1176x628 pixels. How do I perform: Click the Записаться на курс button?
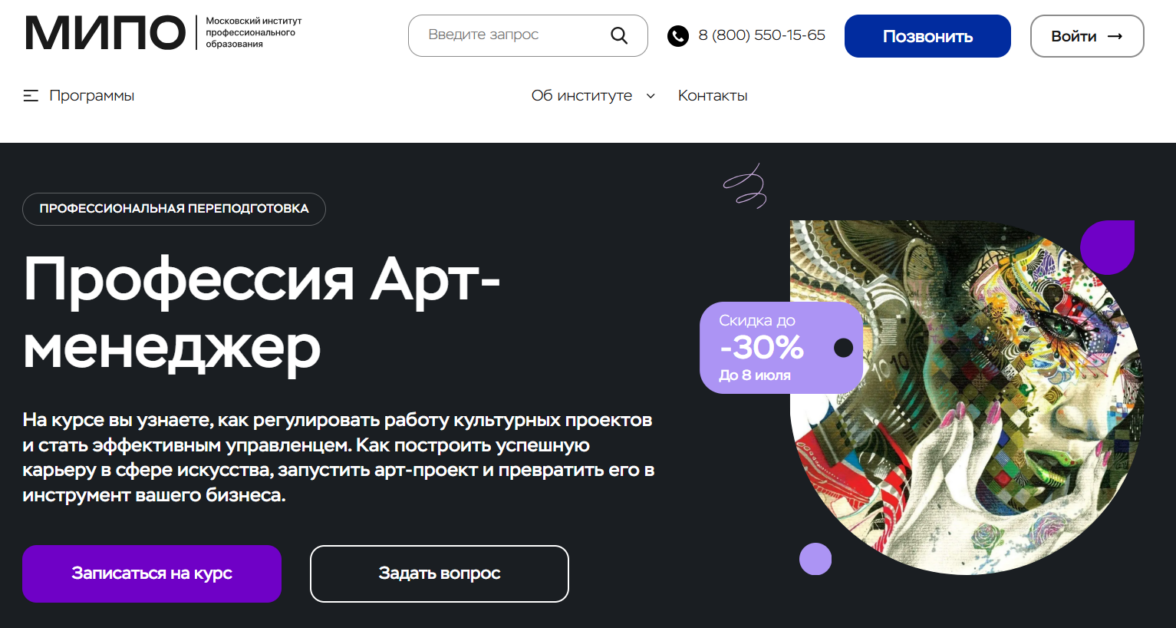(x=152, y=573)
